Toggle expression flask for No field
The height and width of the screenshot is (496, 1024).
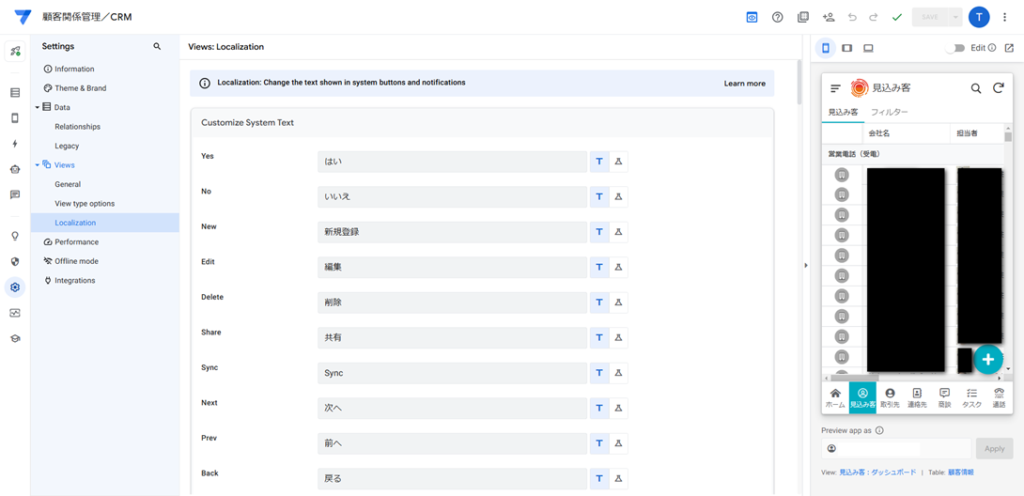coord(618,197)
